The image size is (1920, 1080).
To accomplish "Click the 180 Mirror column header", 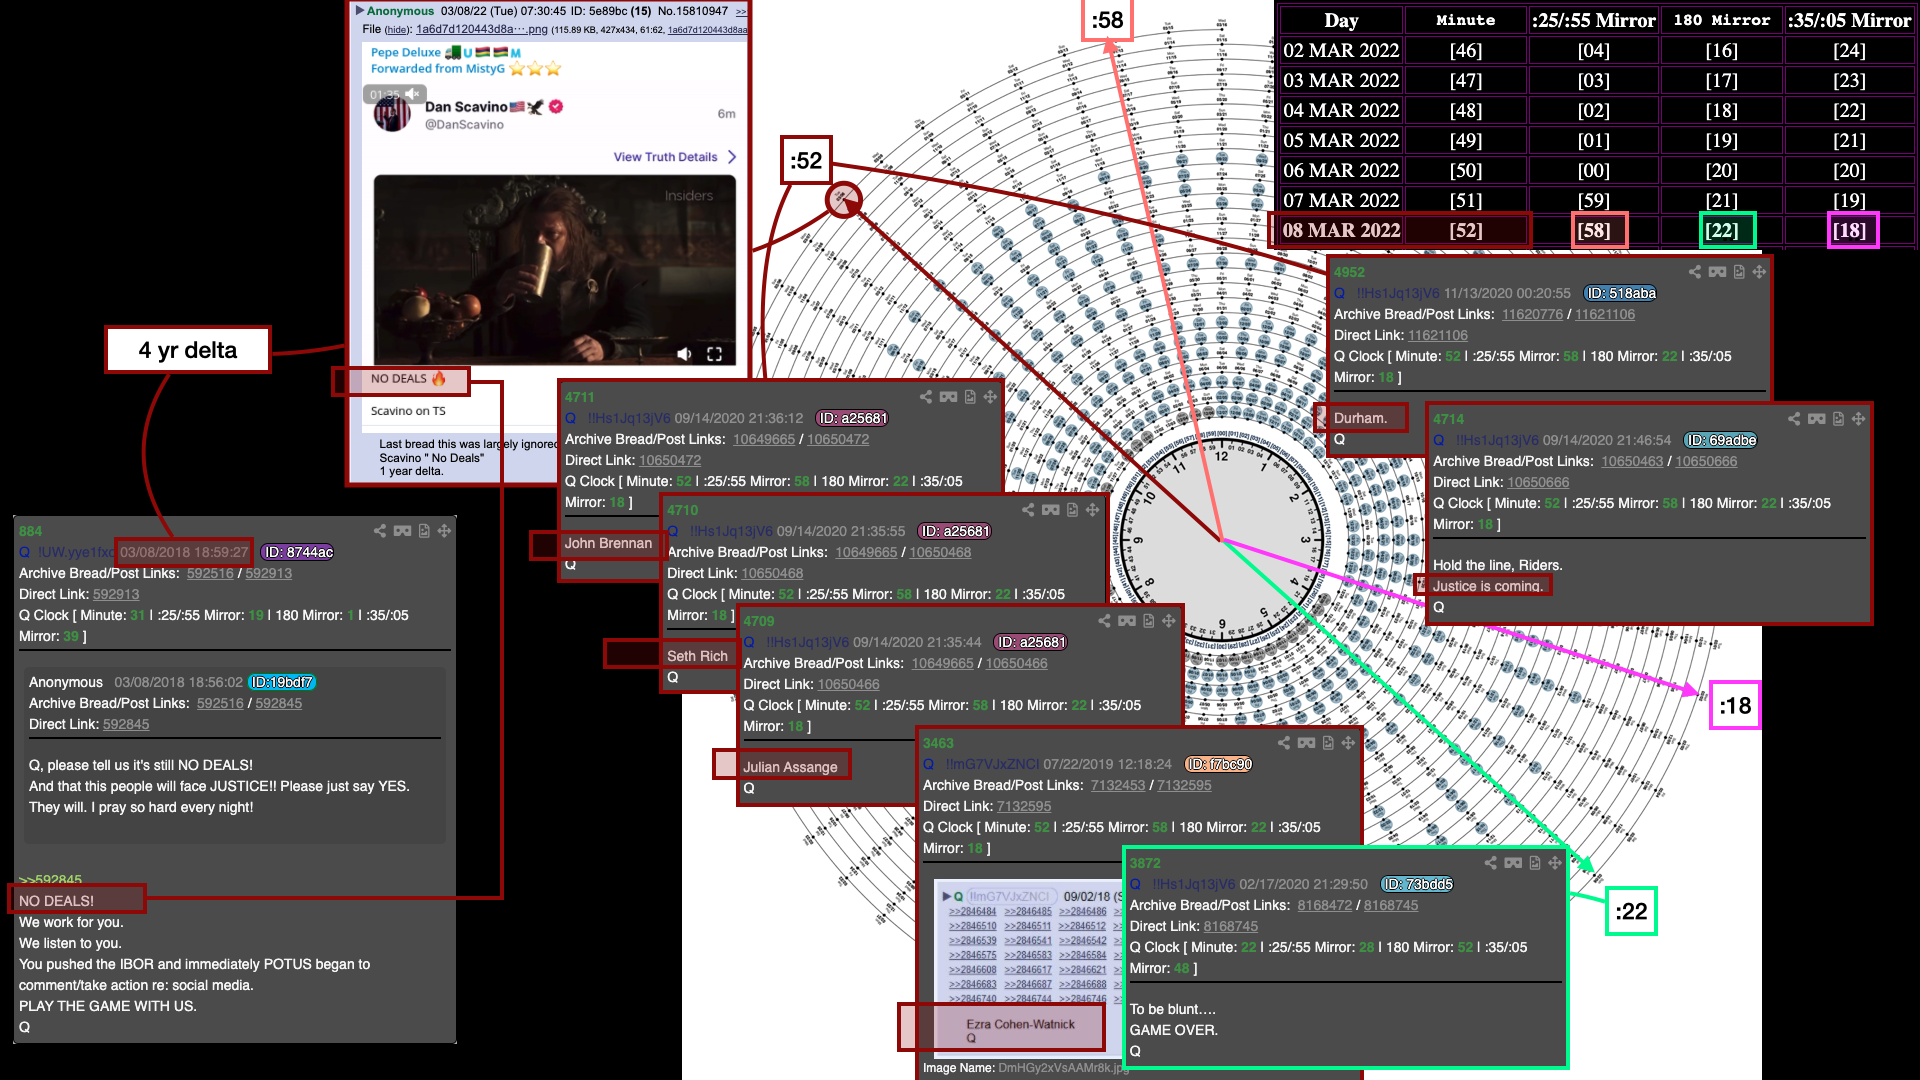I will pos(1721,20).
